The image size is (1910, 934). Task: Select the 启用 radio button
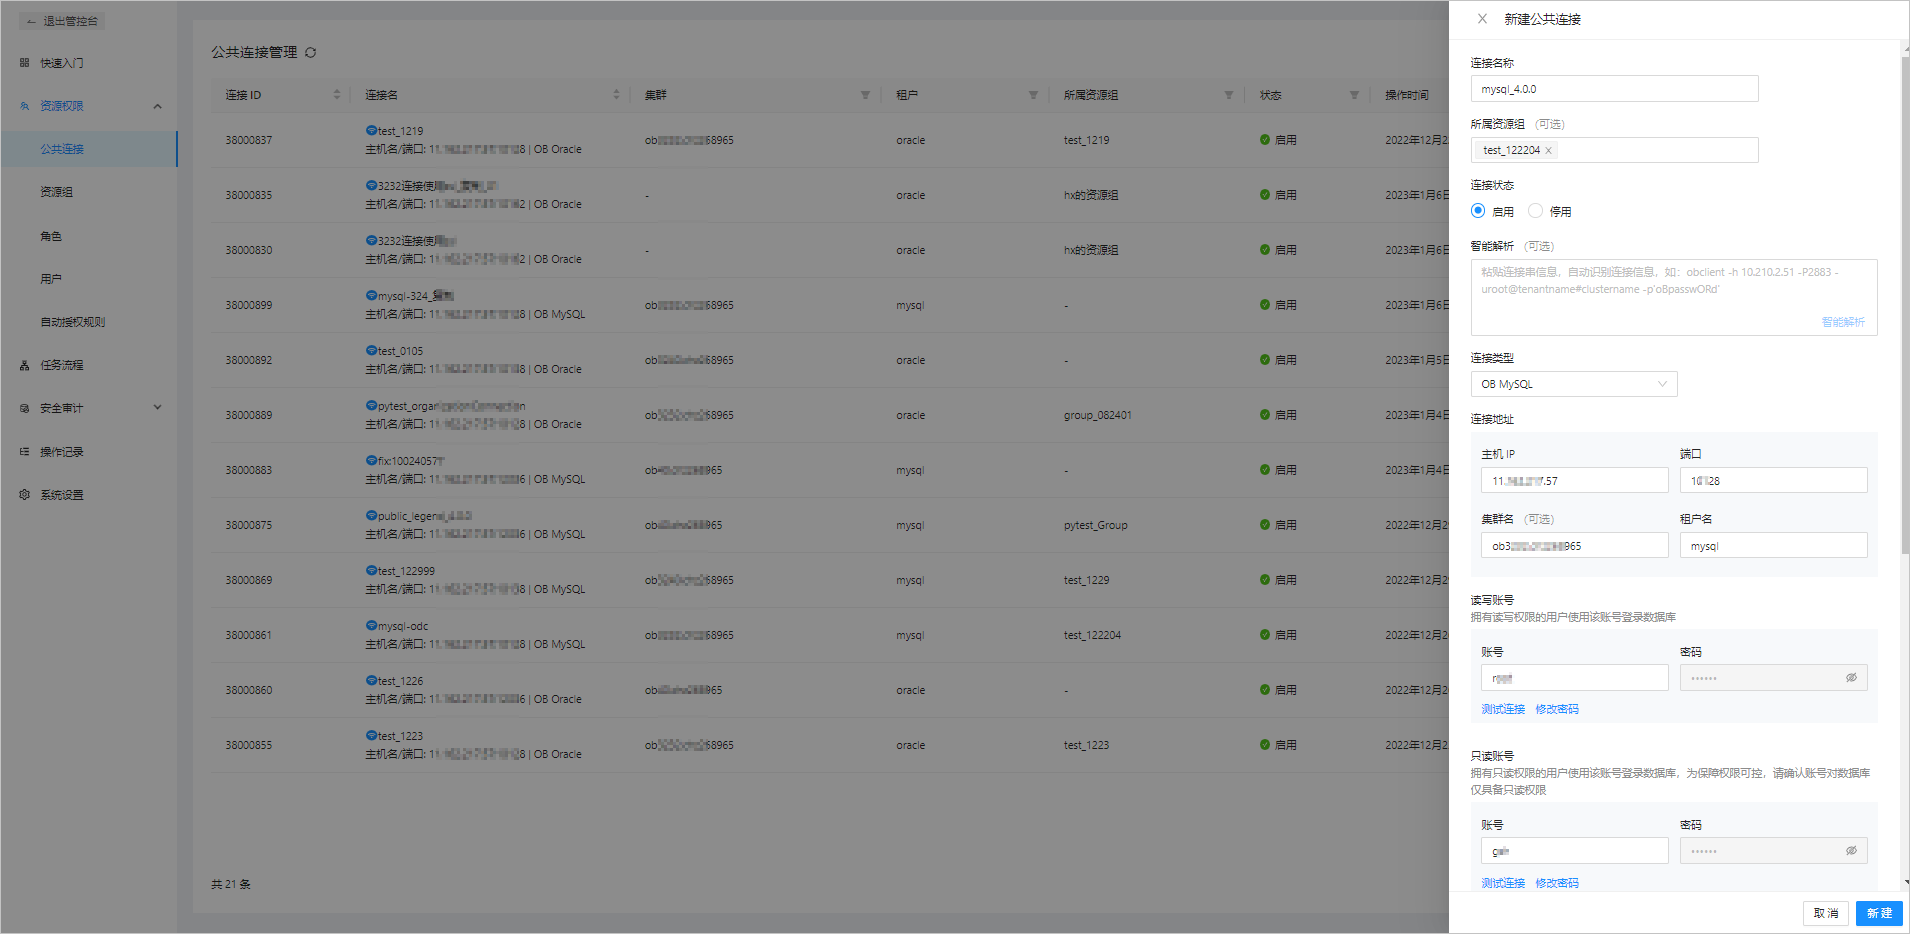click(1478, 211)
